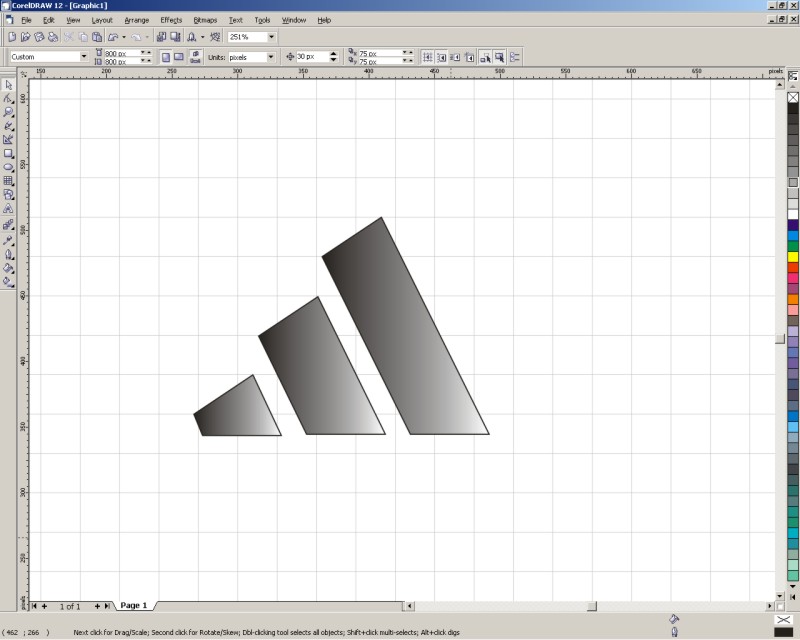Go to last page in navigator
The image size is (800, 640).
[107, 606]
